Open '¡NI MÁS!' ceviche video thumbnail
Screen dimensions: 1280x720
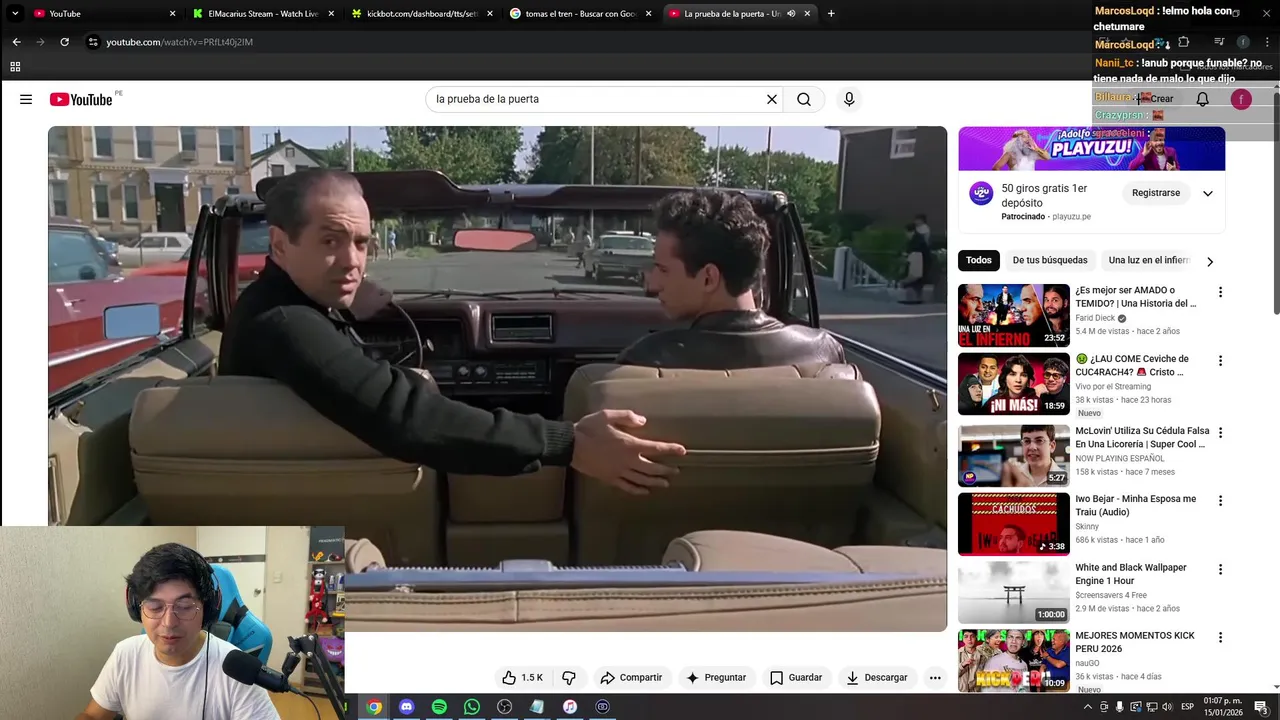[1013, 383]
